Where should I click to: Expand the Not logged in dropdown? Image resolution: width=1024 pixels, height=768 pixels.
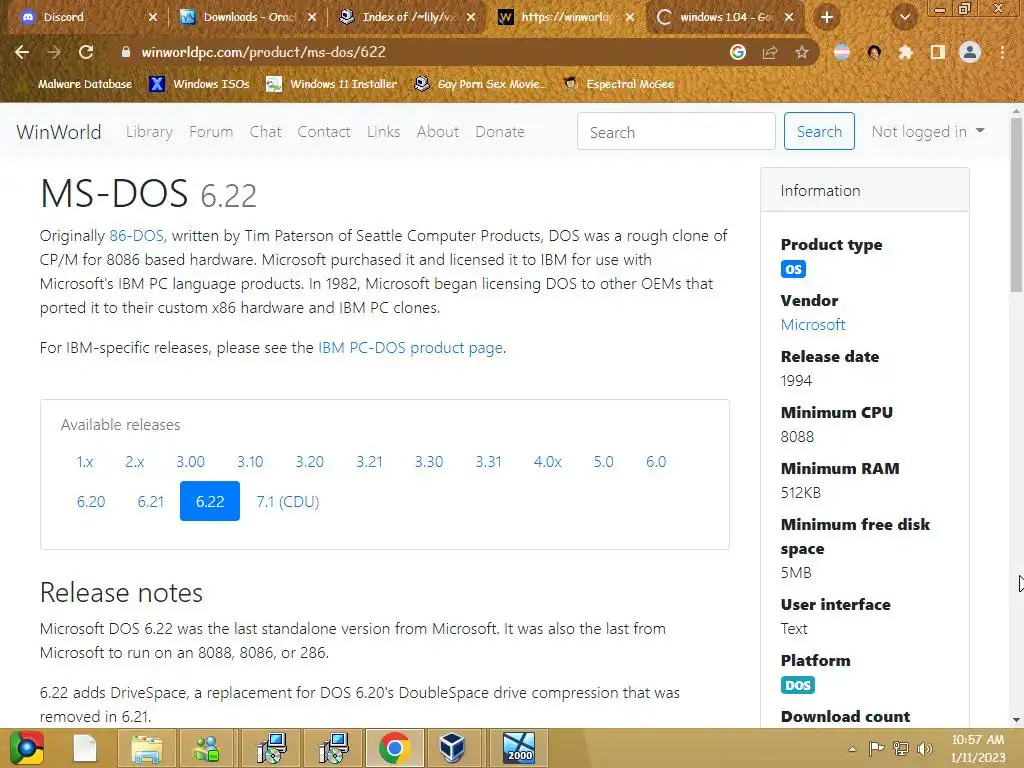coord(927,132)
